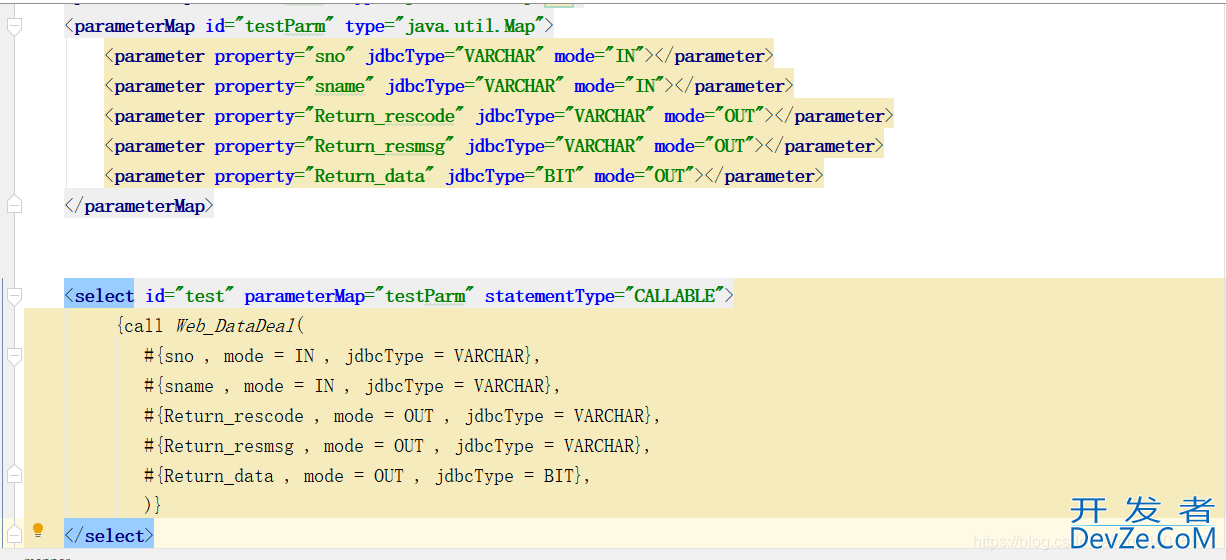The height and width of the screenshot is (560, 1226).
Task: Click "Return_rescode" inside the #{ placeholder
Action: pos(234,416)
